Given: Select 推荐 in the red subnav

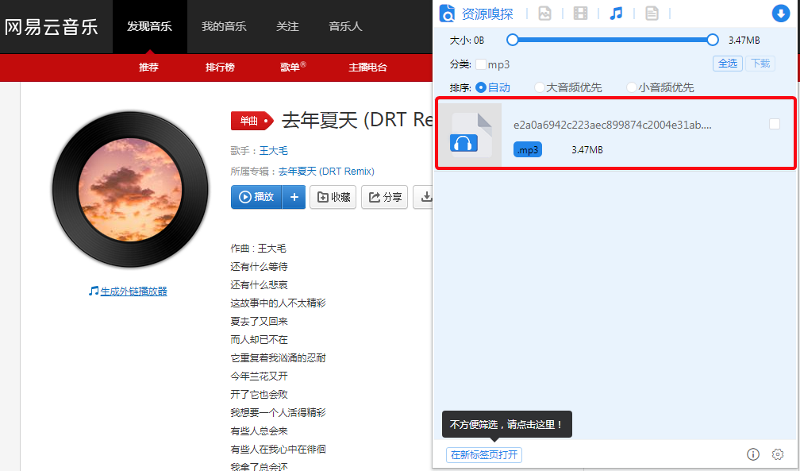Looking at the screenshot, I should click(148, 67).
